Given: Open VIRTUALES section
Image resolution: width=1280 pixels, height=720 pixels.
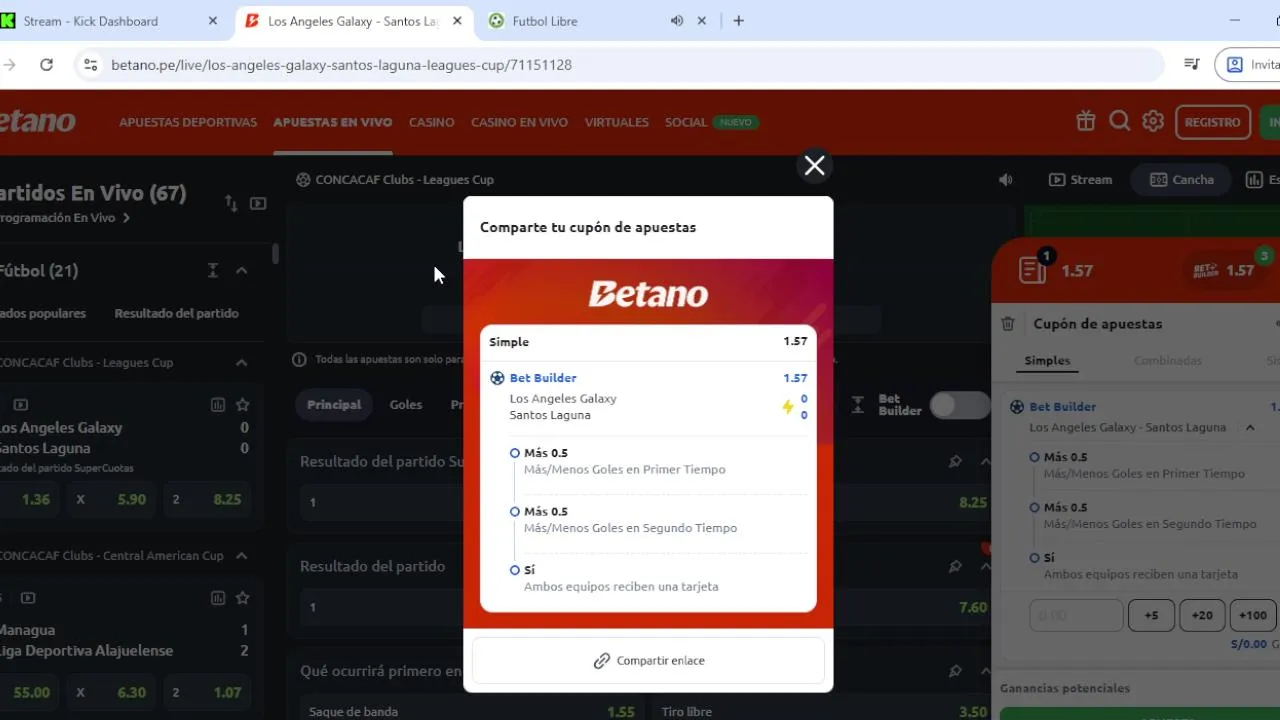Looking at the screenshot, I should [616, 122].
